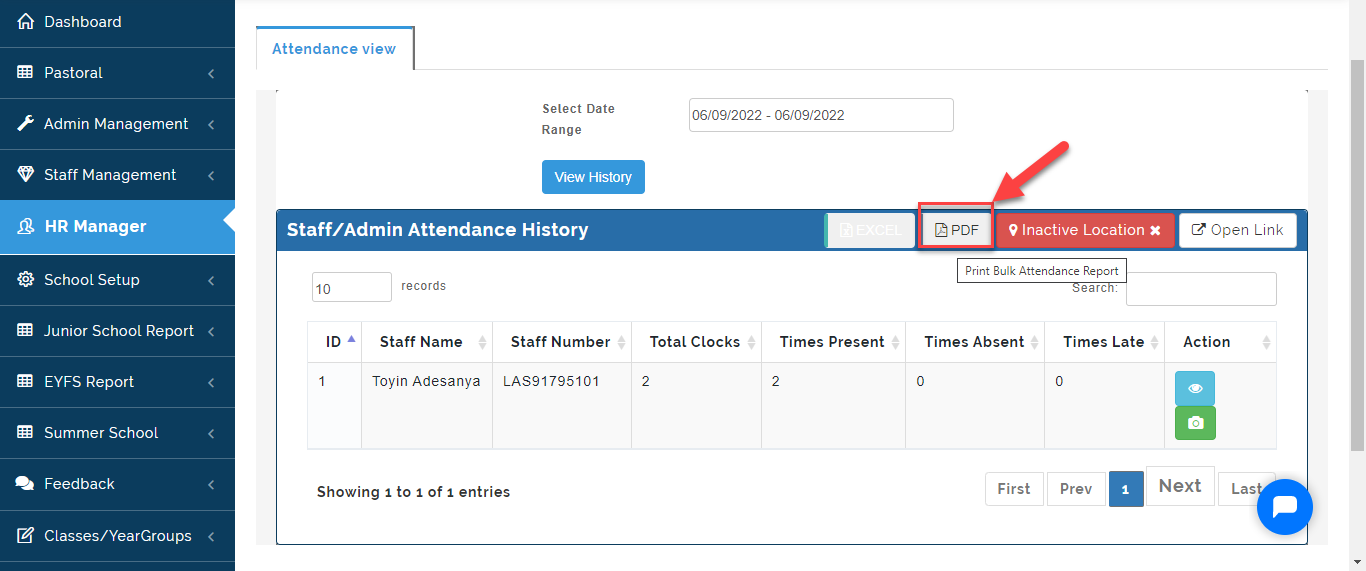
Task: Sort the table by Action column
Action: 1220,341
